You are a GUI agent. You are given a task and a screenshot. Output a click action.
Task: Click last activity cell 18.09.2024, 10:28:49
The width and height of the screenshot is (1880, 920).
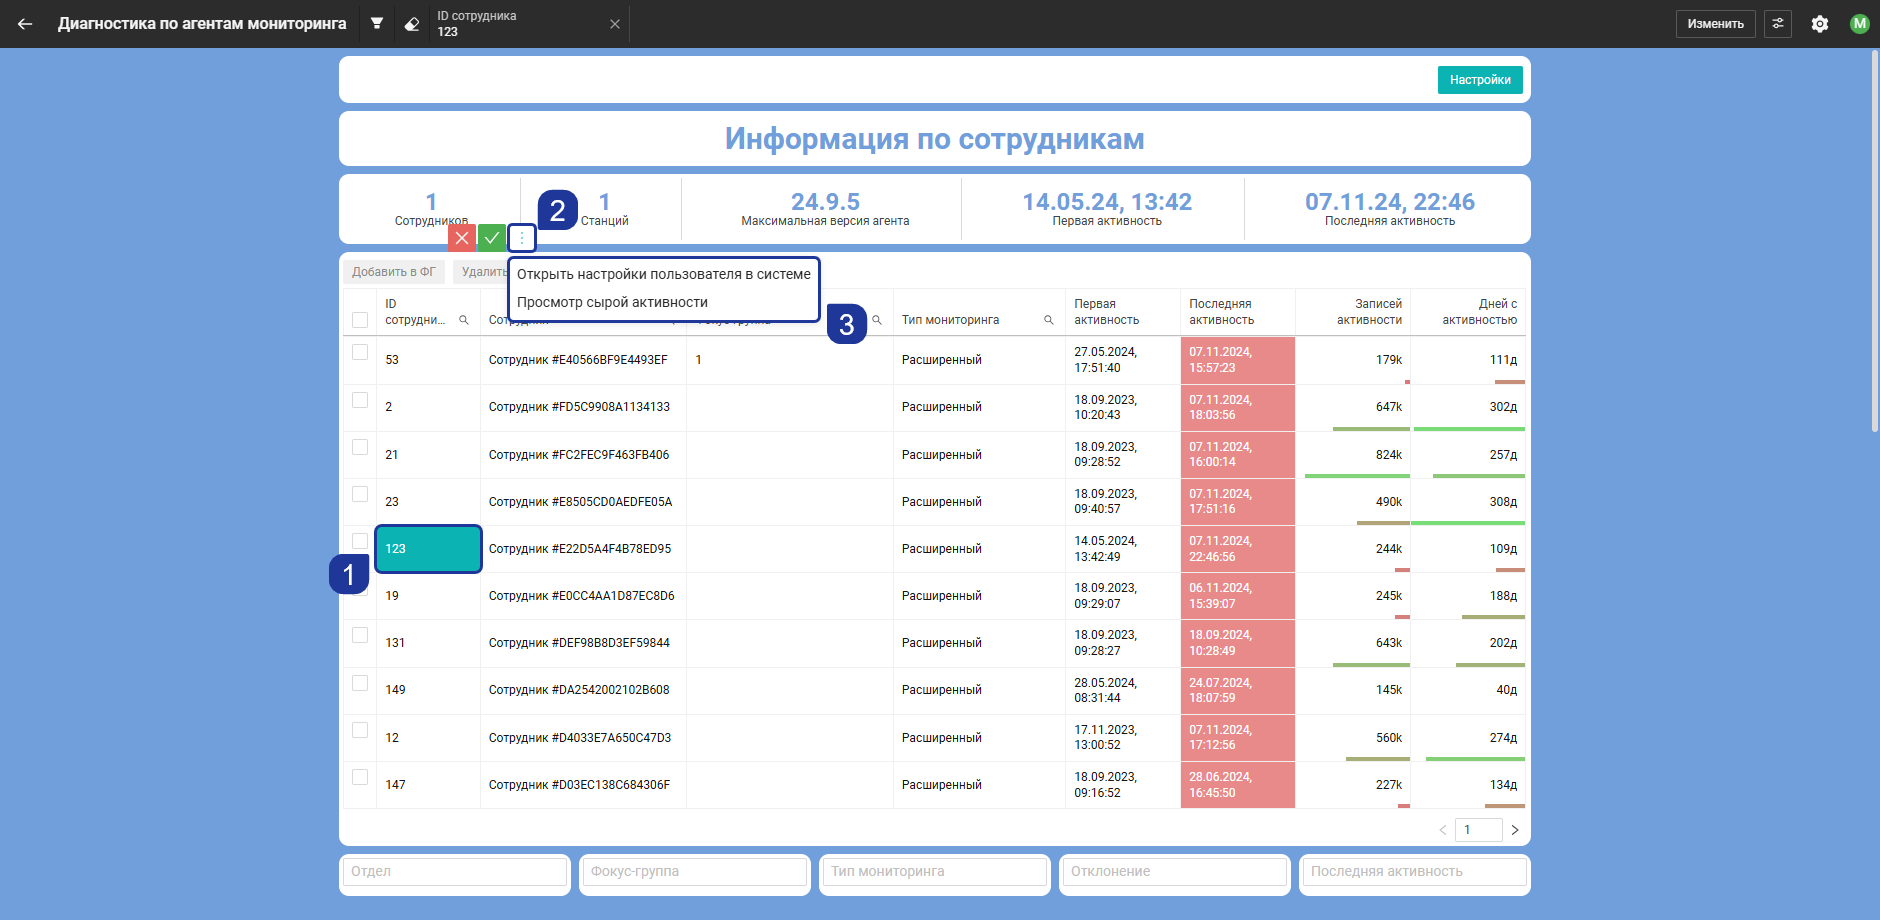pos(1238,643)
